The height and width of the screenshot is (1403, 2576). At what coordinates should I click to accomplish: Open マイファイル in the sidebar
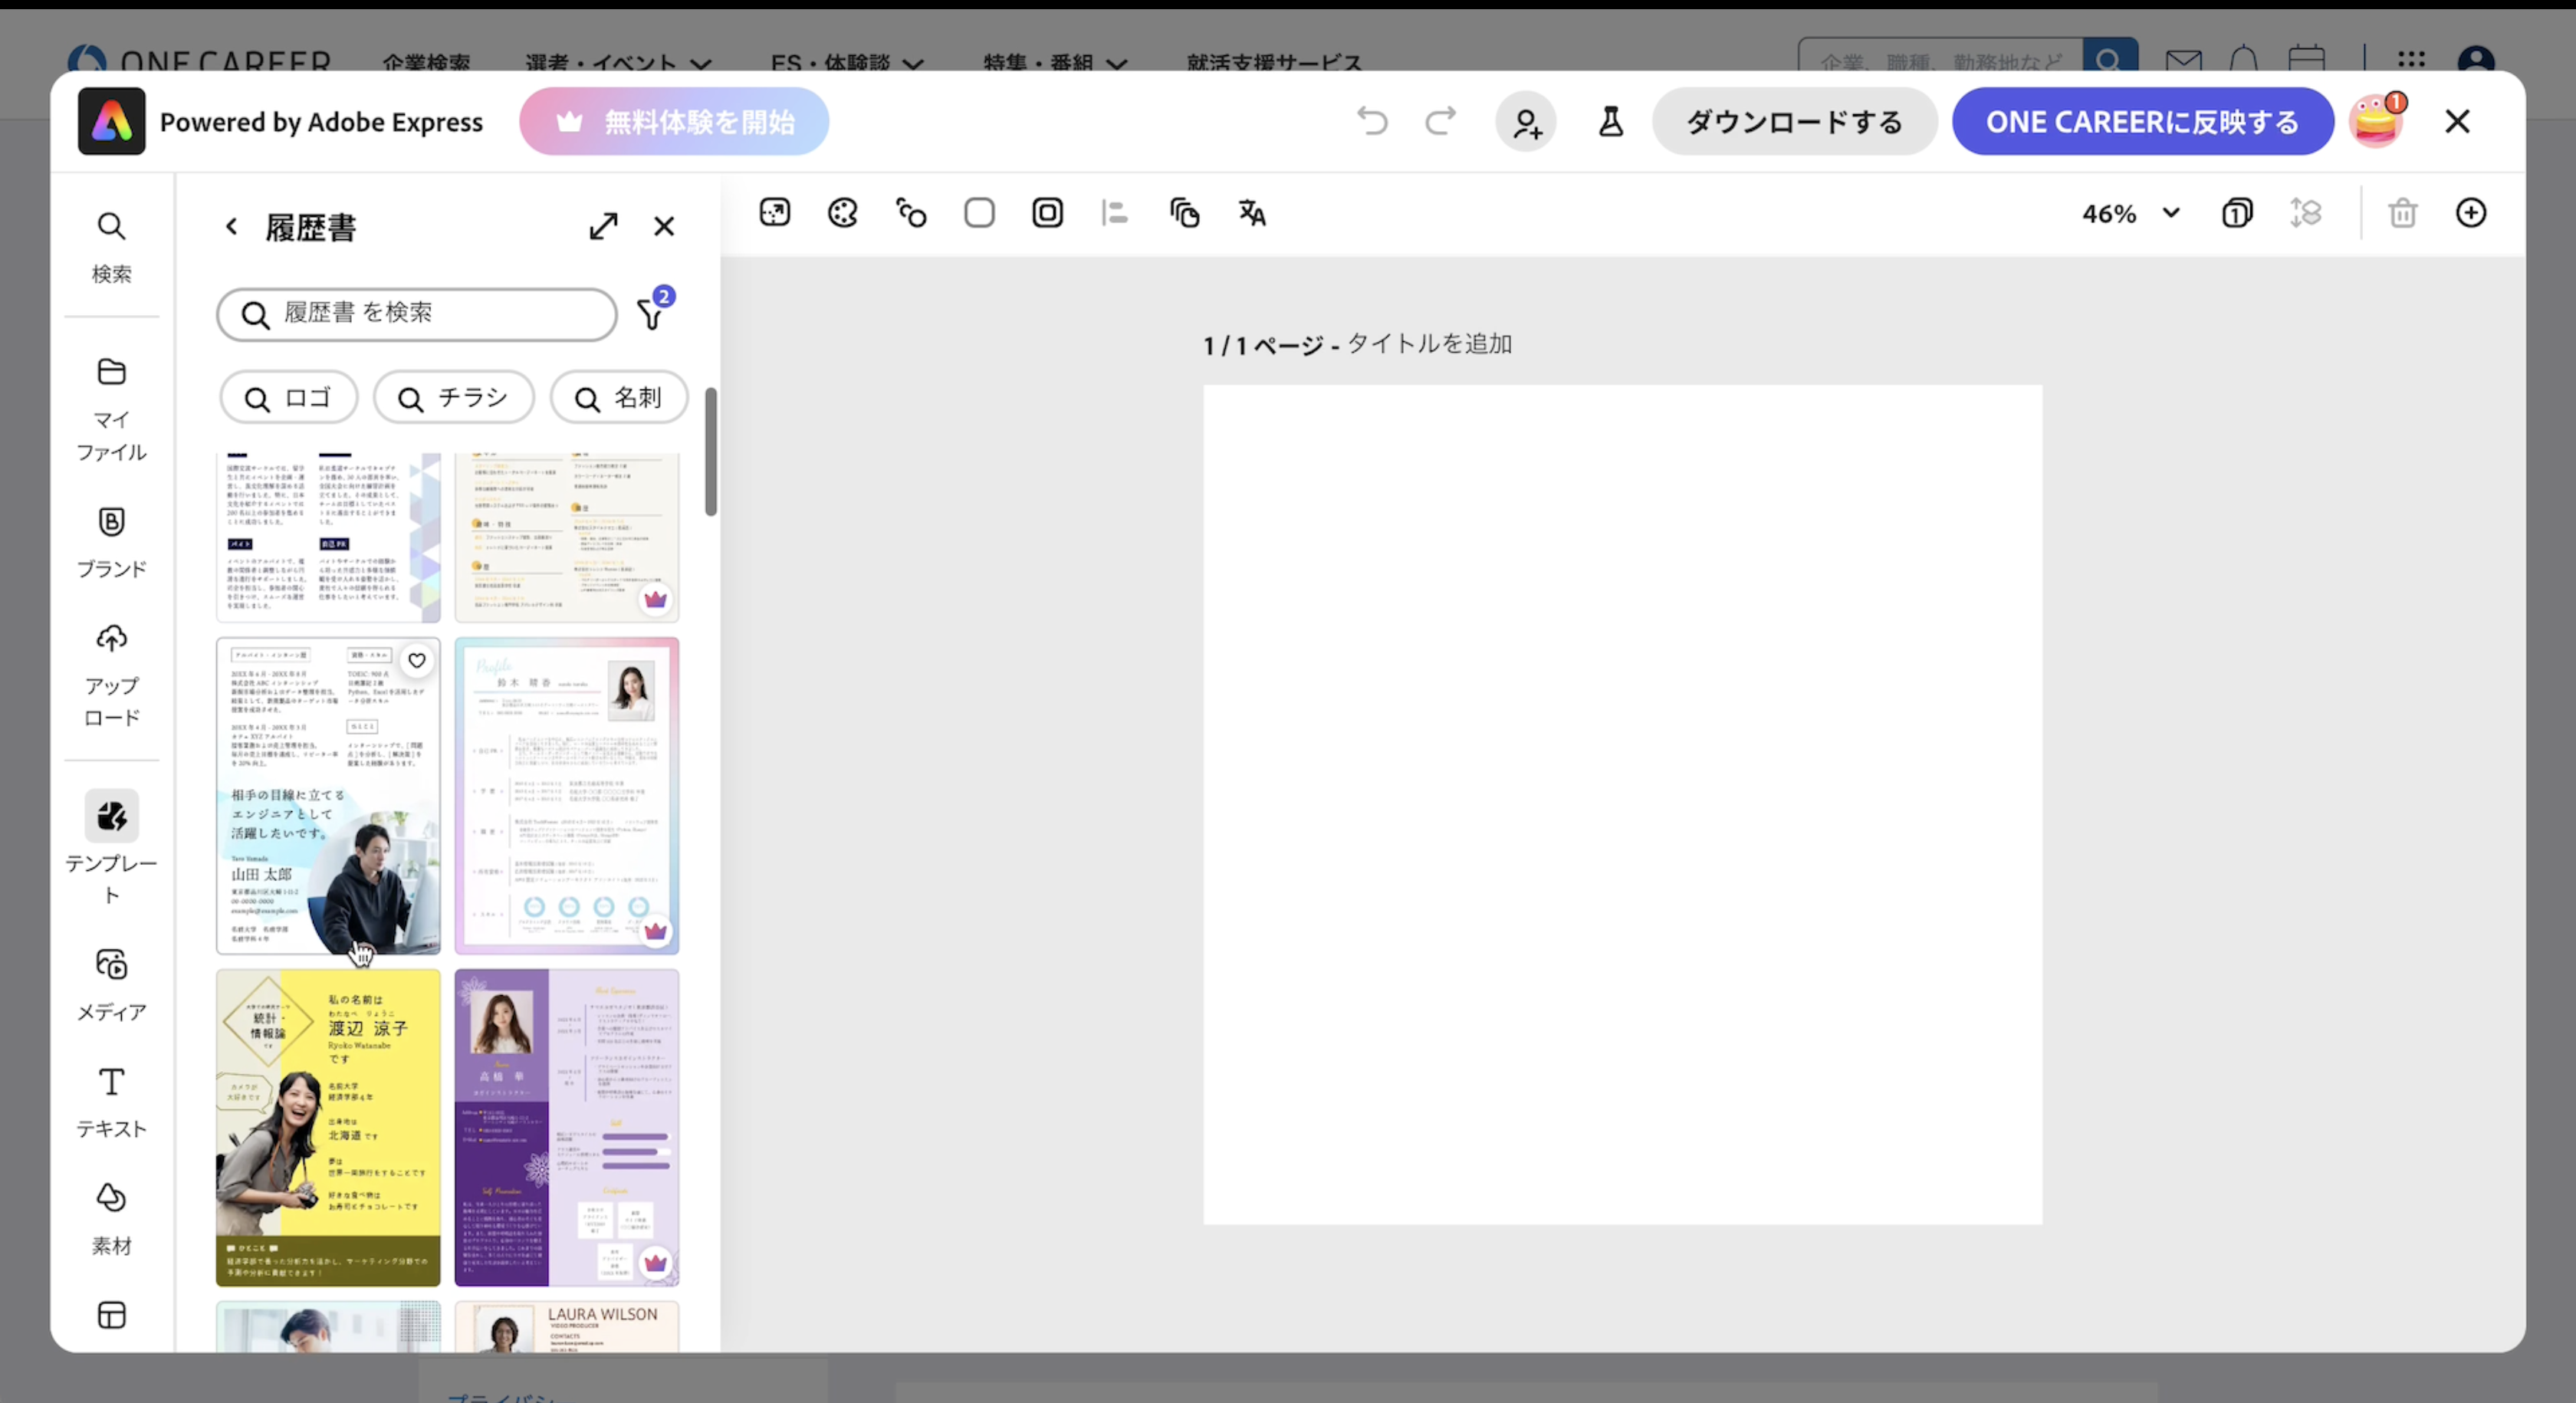pos(111,409)
